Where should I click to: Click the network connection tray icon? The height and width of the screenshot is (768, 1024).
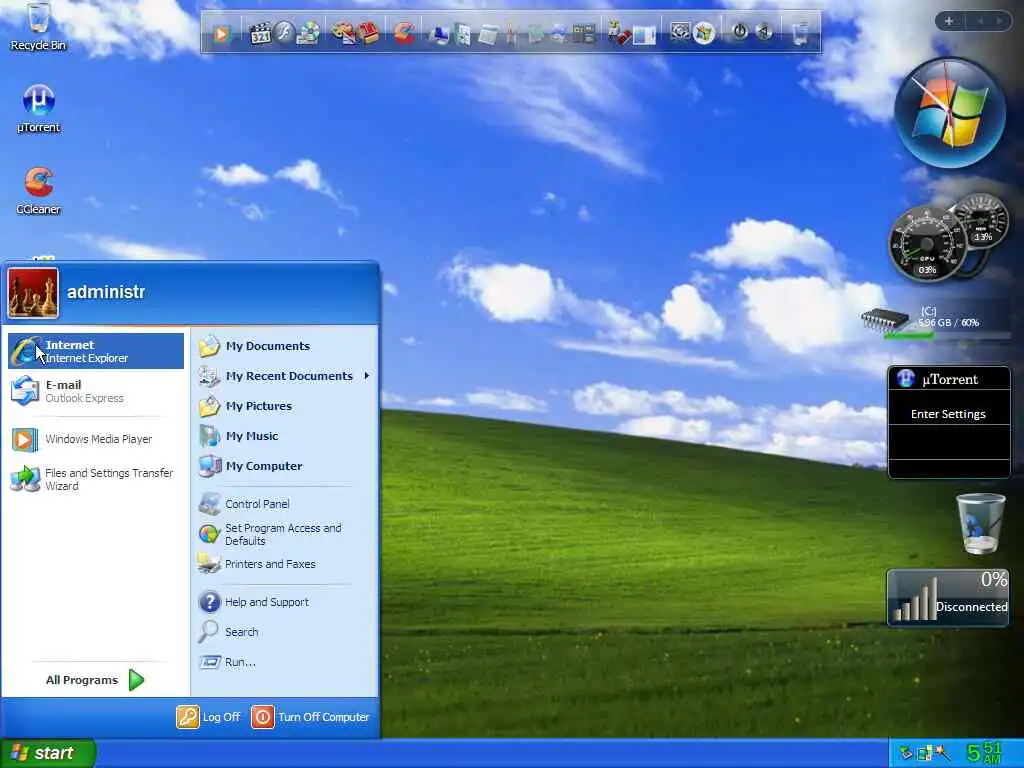tap(925, 754)
